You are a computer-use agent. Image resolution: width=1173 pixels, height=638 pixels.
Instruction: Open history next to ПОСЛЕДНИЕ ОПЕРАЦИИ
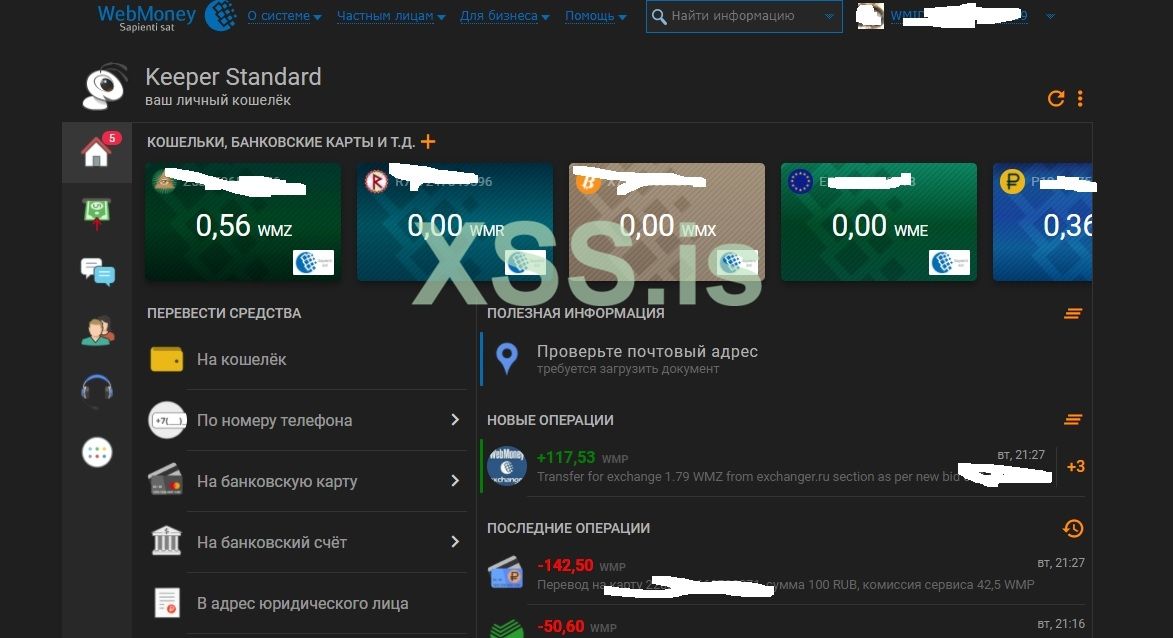tap(1073, 528)
